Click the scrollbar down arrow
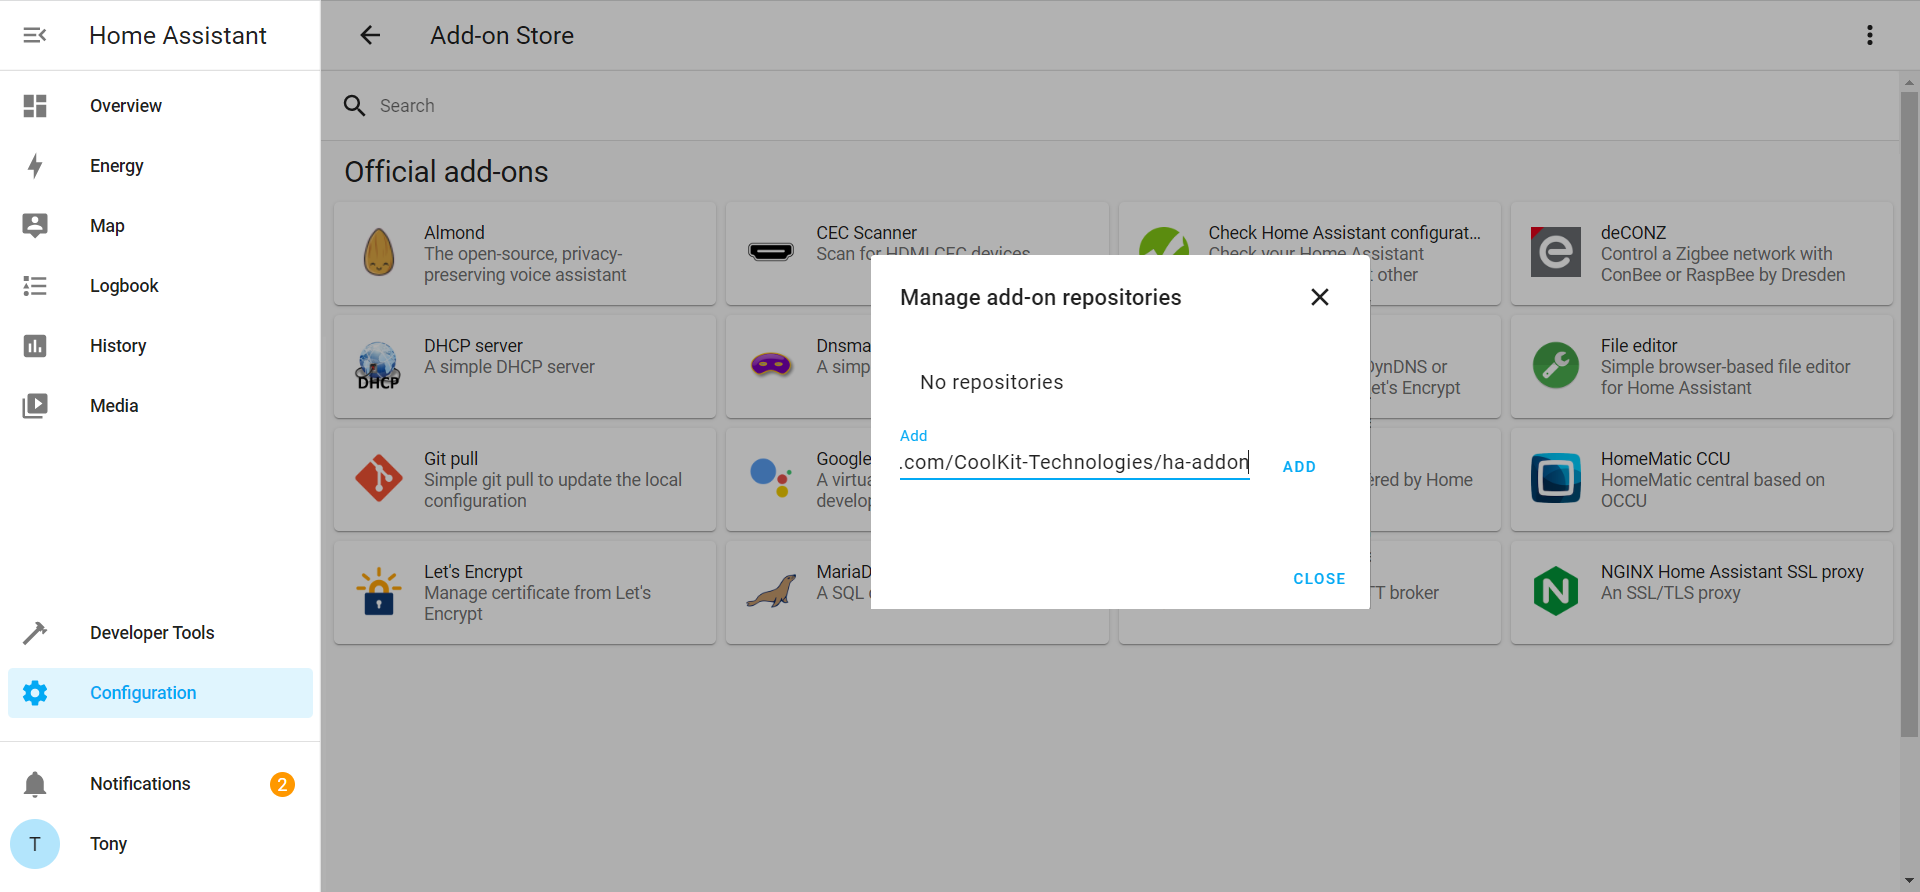Image resolution: width=1920 pixels, height=892 pixels. [1909, 882]
